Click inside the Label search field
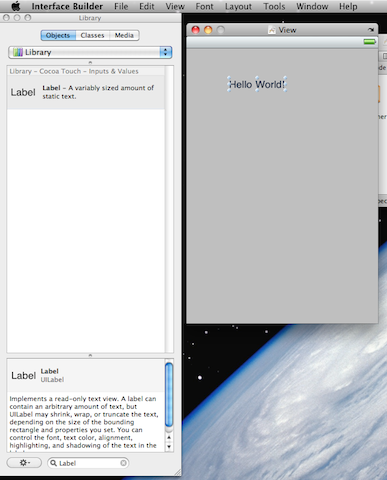Viewport: 387px width, 480px height. pyautogui.click(x=88, y=463)
